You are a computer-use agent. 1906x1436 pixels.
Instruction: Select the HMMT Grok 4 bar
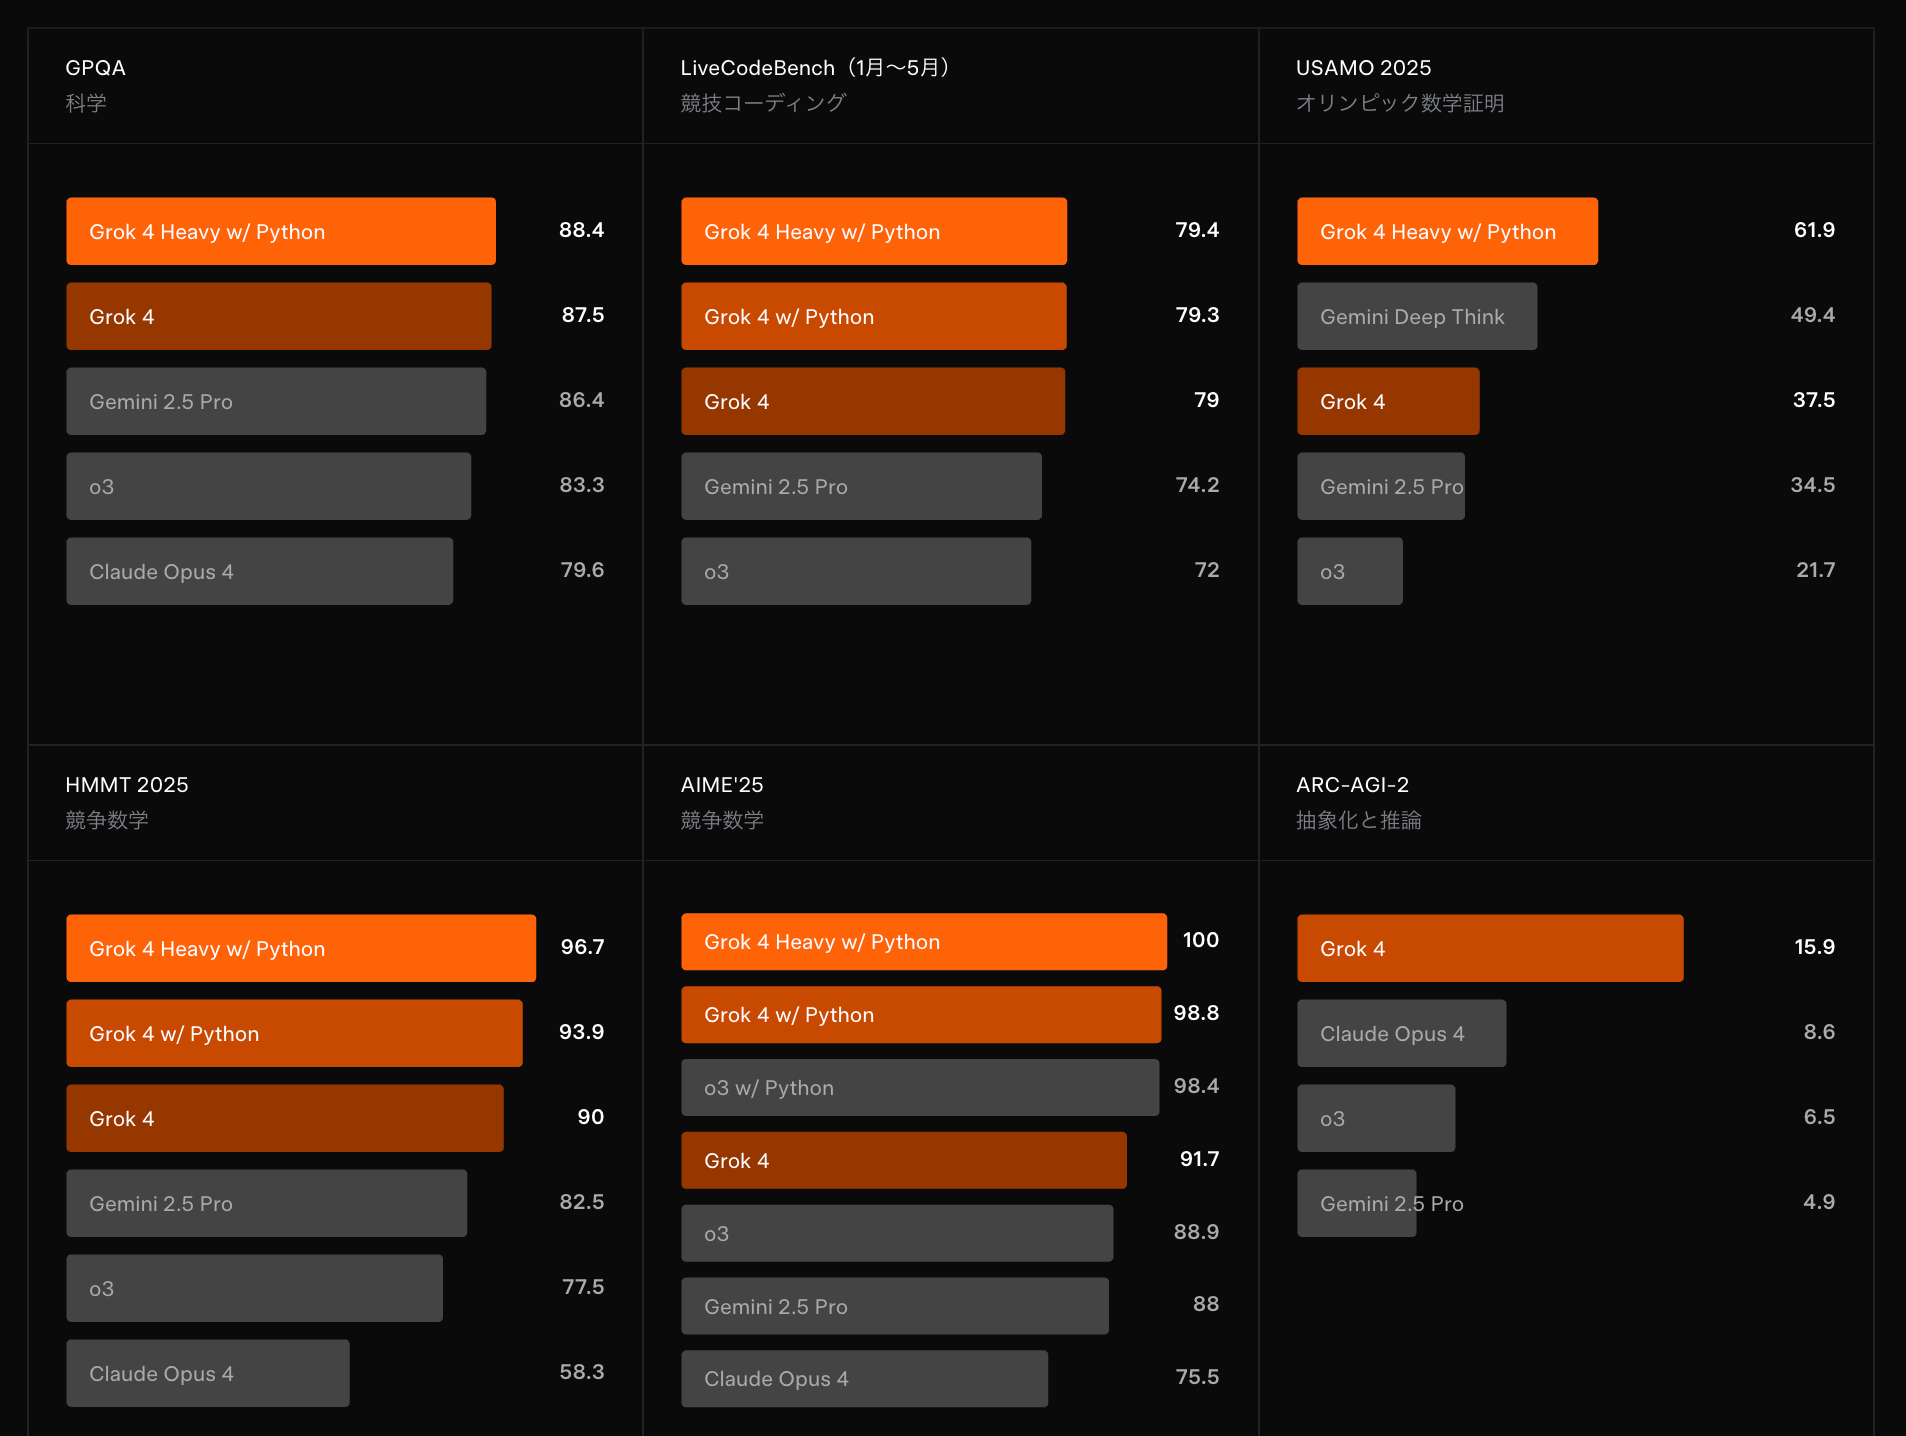coord(285,1118)
